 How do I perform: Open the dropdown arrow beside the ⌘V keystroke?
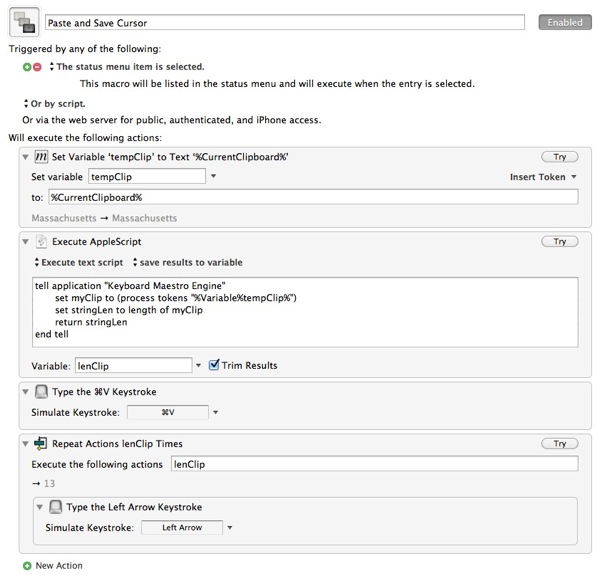pyautogui.click(x=215, y=412)
